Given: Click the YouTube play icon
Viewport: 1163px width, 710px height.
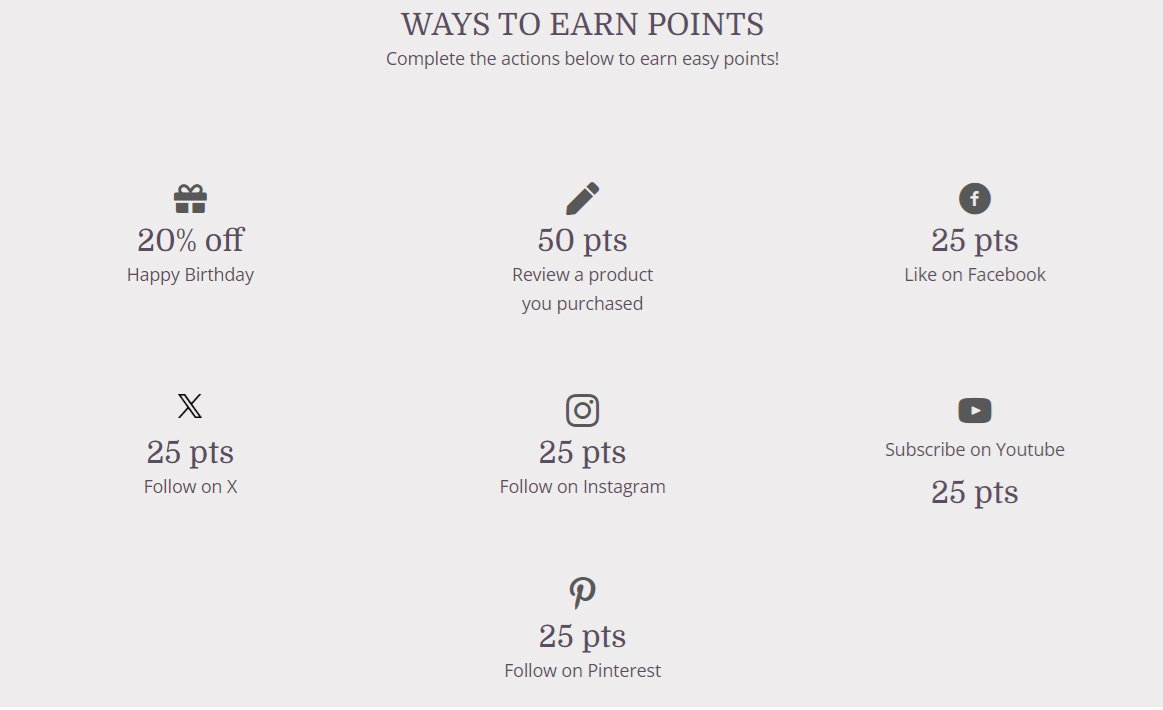Looking at the screenshot, I should click(975, 410).
